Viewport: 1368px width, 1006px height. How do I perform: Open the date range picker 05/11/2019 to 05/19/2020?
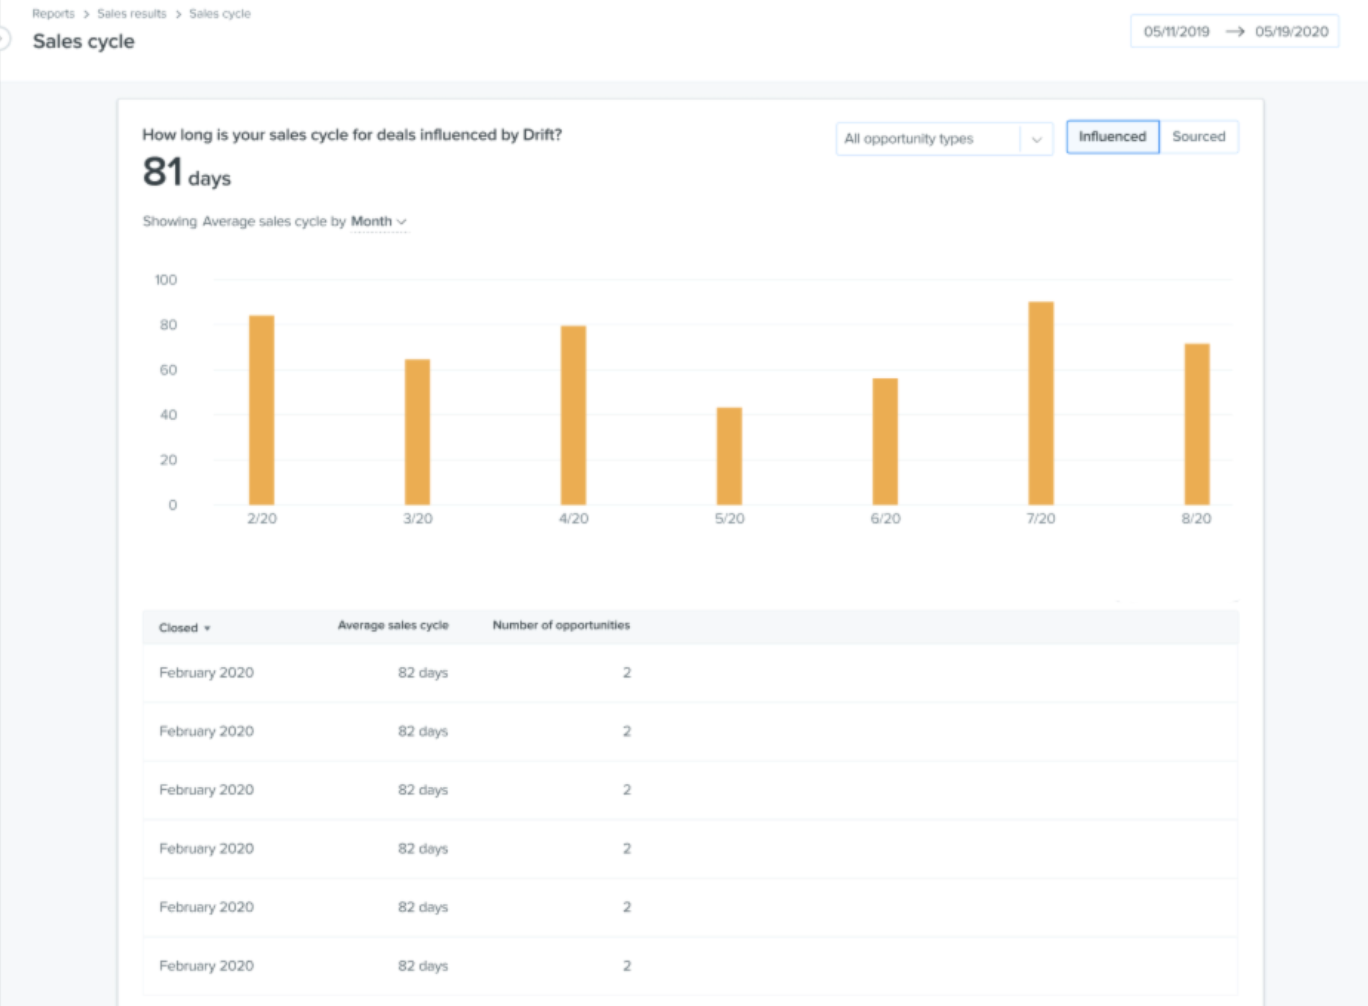point(1235,31)
